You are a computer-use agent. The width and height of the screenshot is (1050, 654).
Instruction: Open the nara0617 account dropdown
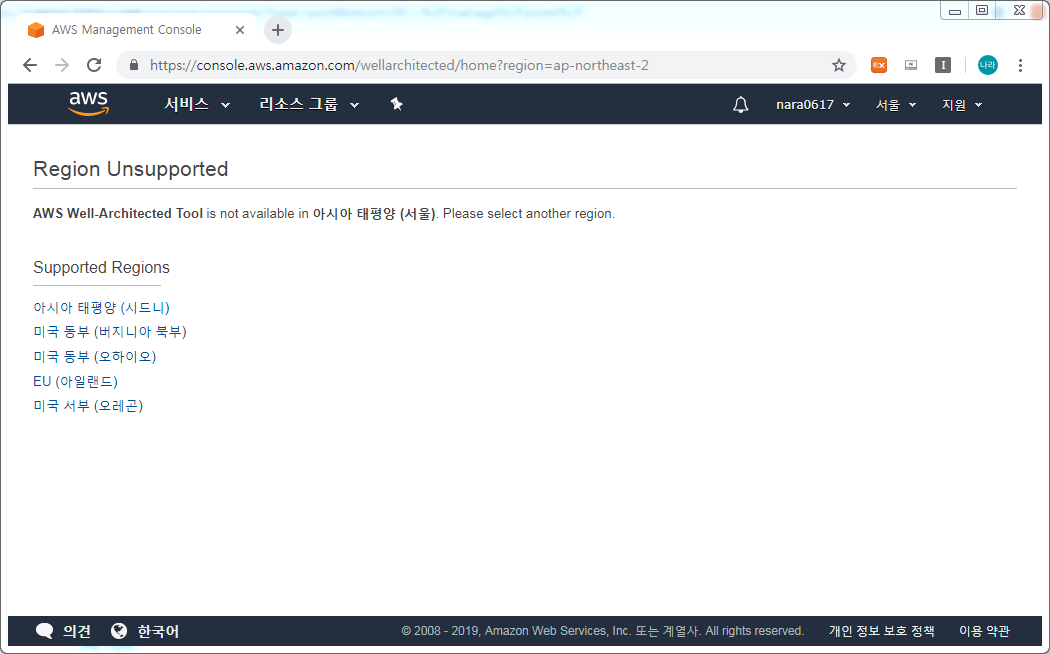coord(813,104)
